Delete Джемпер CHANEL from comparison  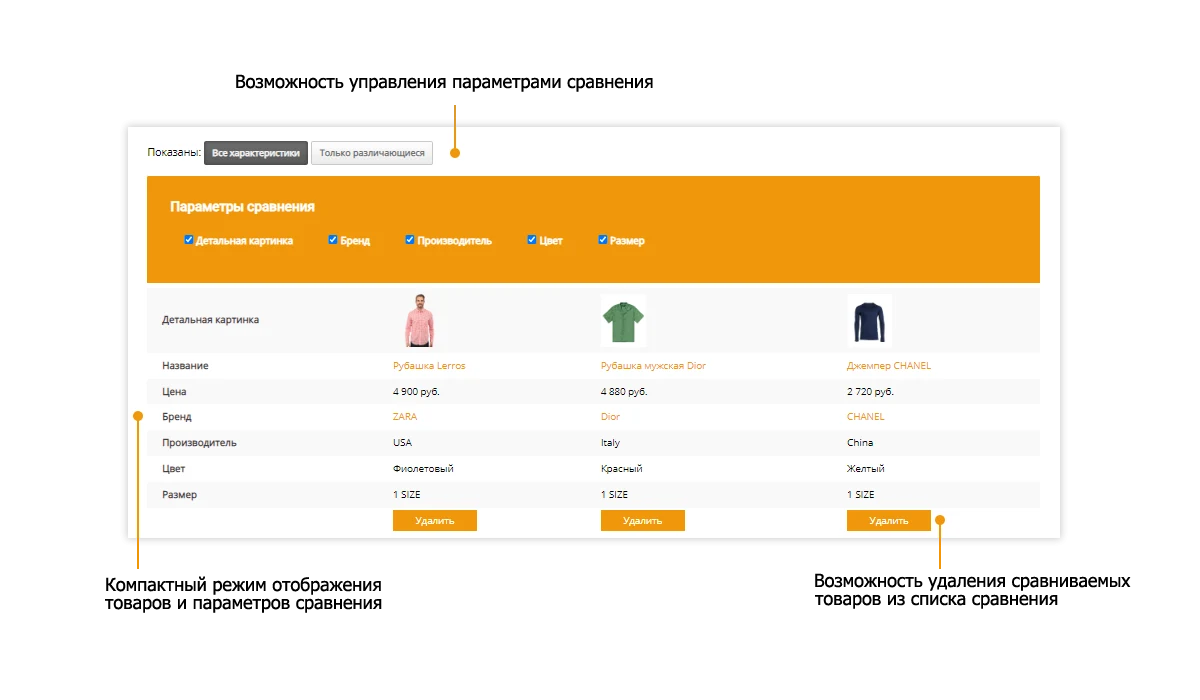coord(889,520)
